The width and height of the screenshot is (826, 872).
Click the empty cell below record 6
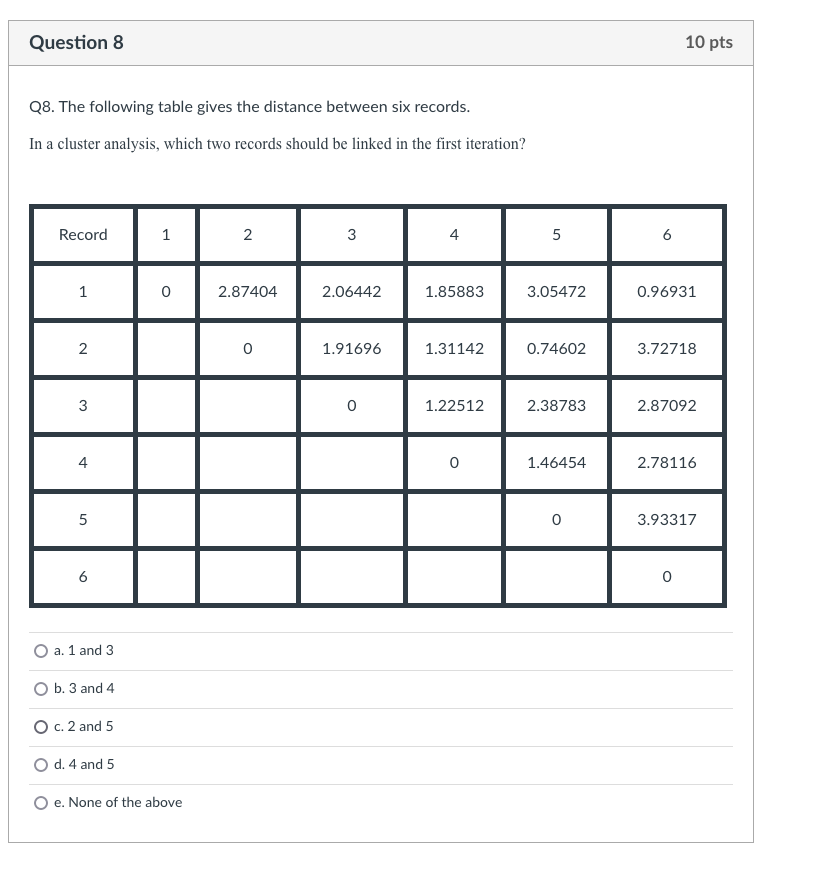165,577
